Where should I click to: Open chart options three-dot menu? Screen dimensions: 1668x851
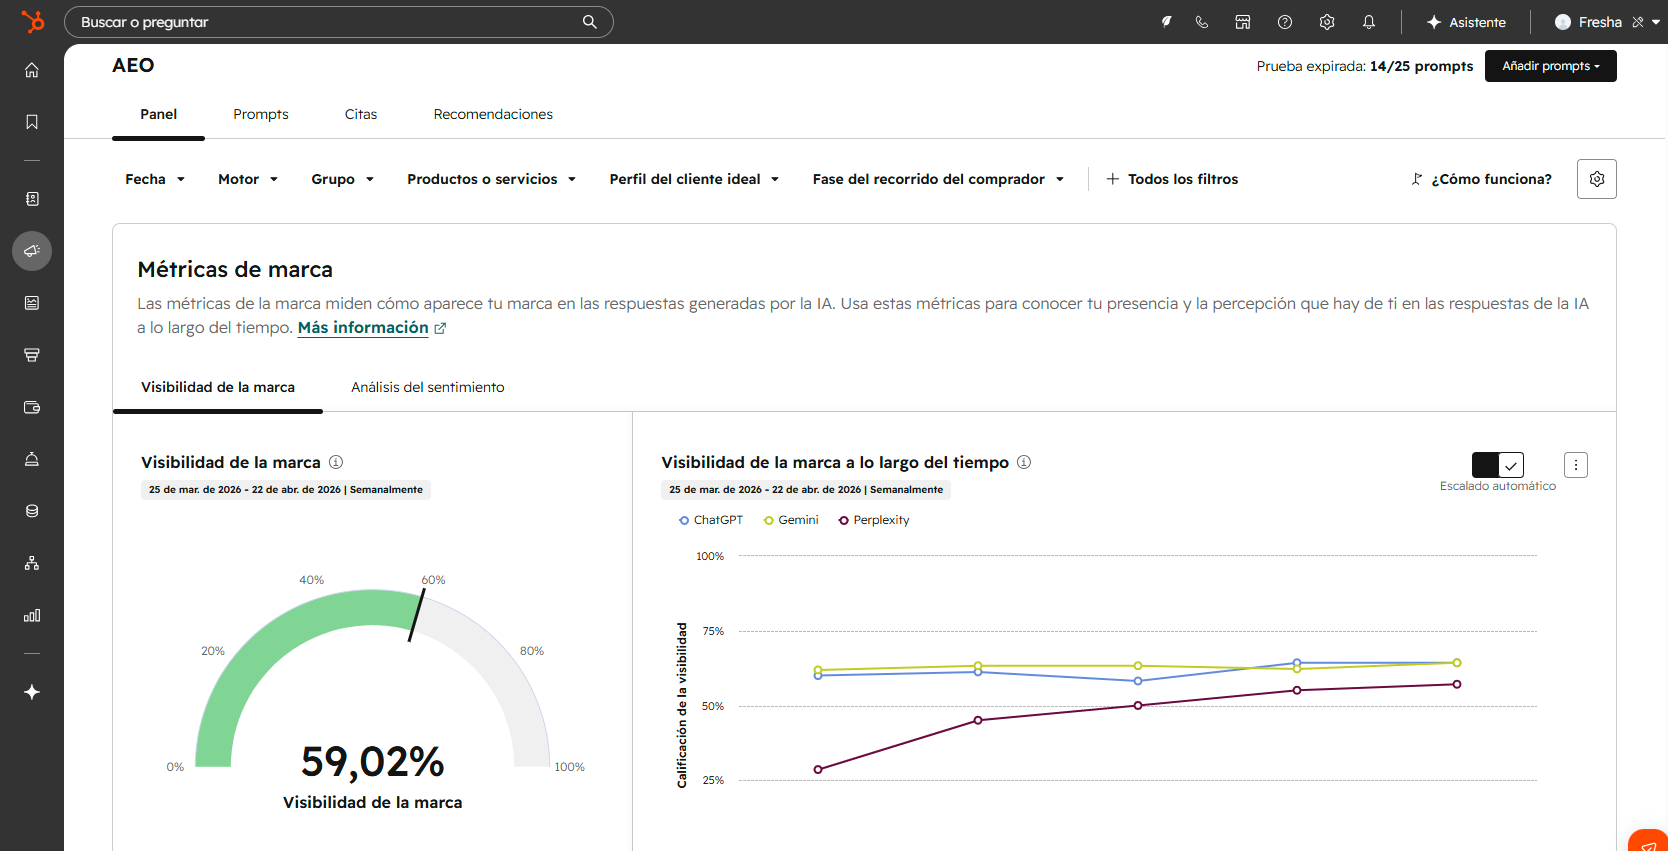[1576, 465]
